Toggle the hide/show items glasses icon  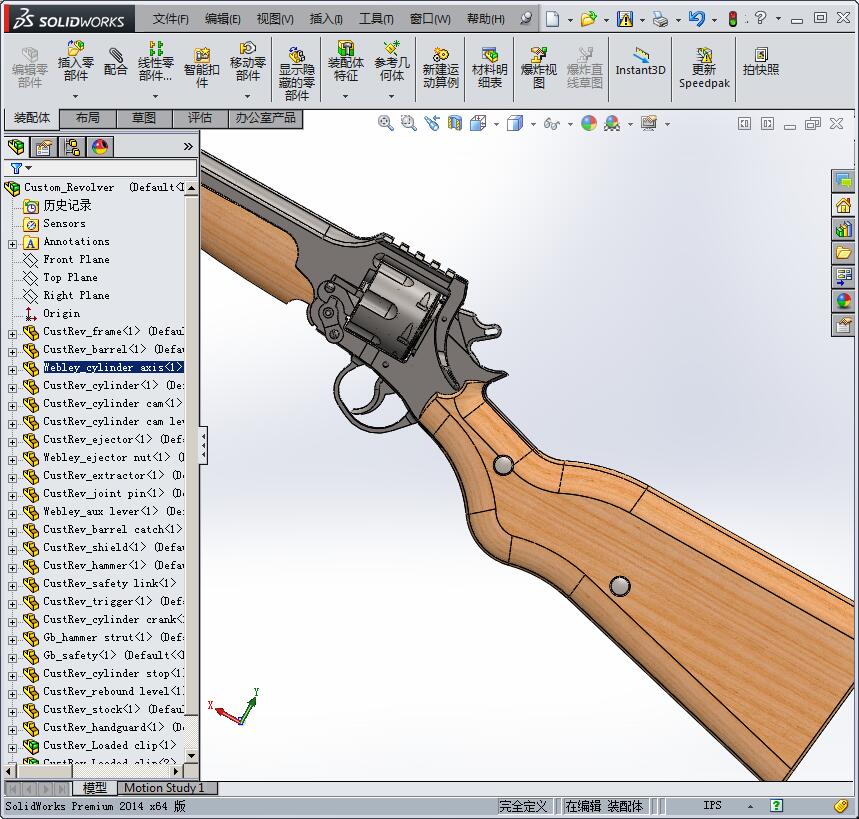tap(549, 123)
